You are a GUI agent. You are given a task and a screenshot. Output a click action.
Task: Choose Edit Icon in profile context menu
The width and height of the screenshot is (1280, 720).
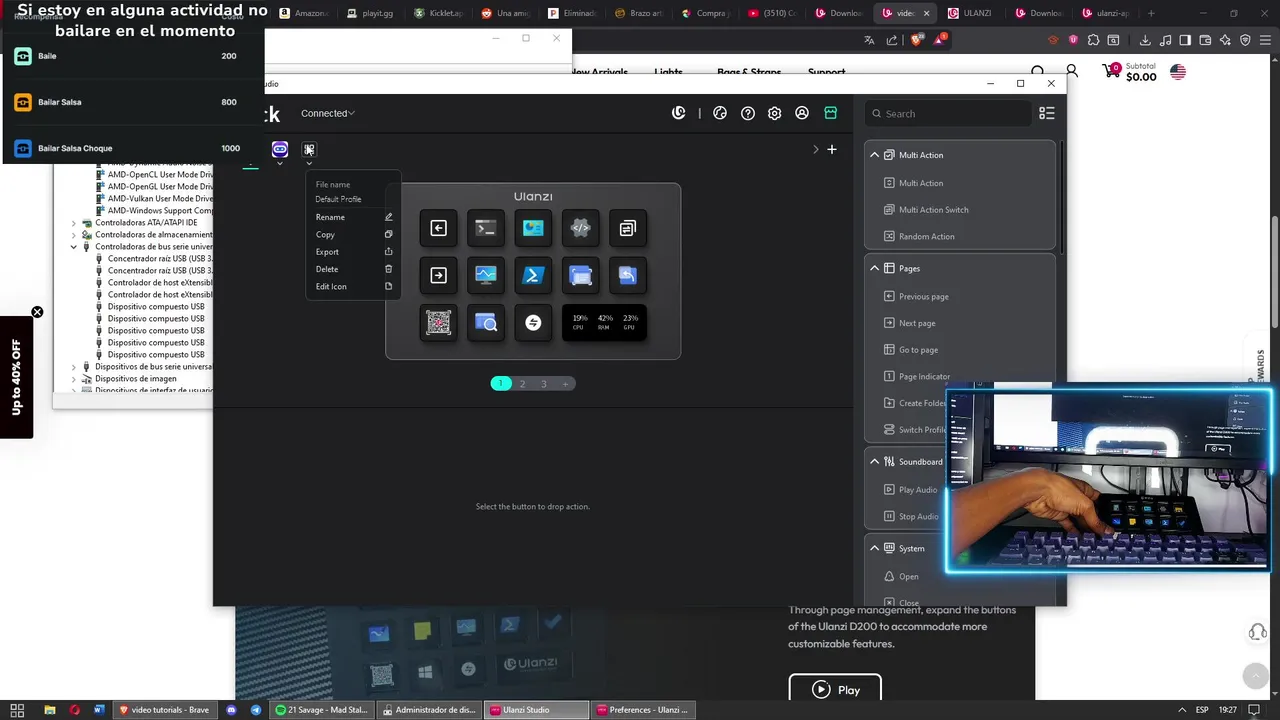tap(354, 286)
